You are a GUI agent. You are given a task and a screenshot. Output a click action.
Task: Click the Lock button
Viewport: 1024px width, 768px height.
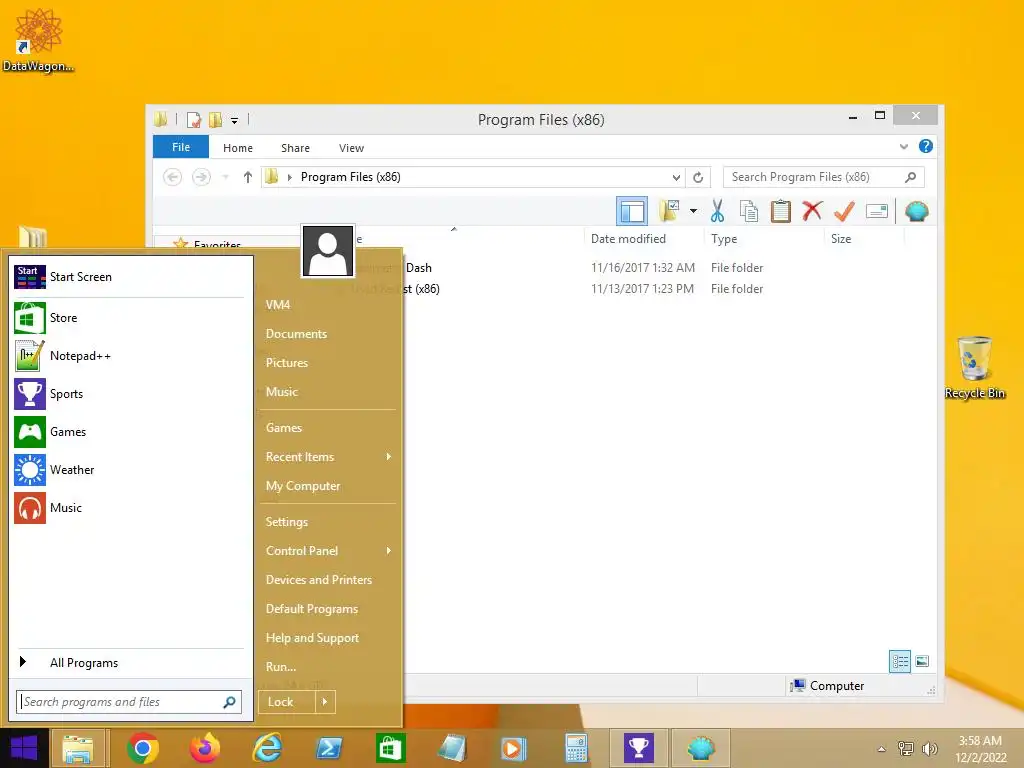[x=287, y=702]
